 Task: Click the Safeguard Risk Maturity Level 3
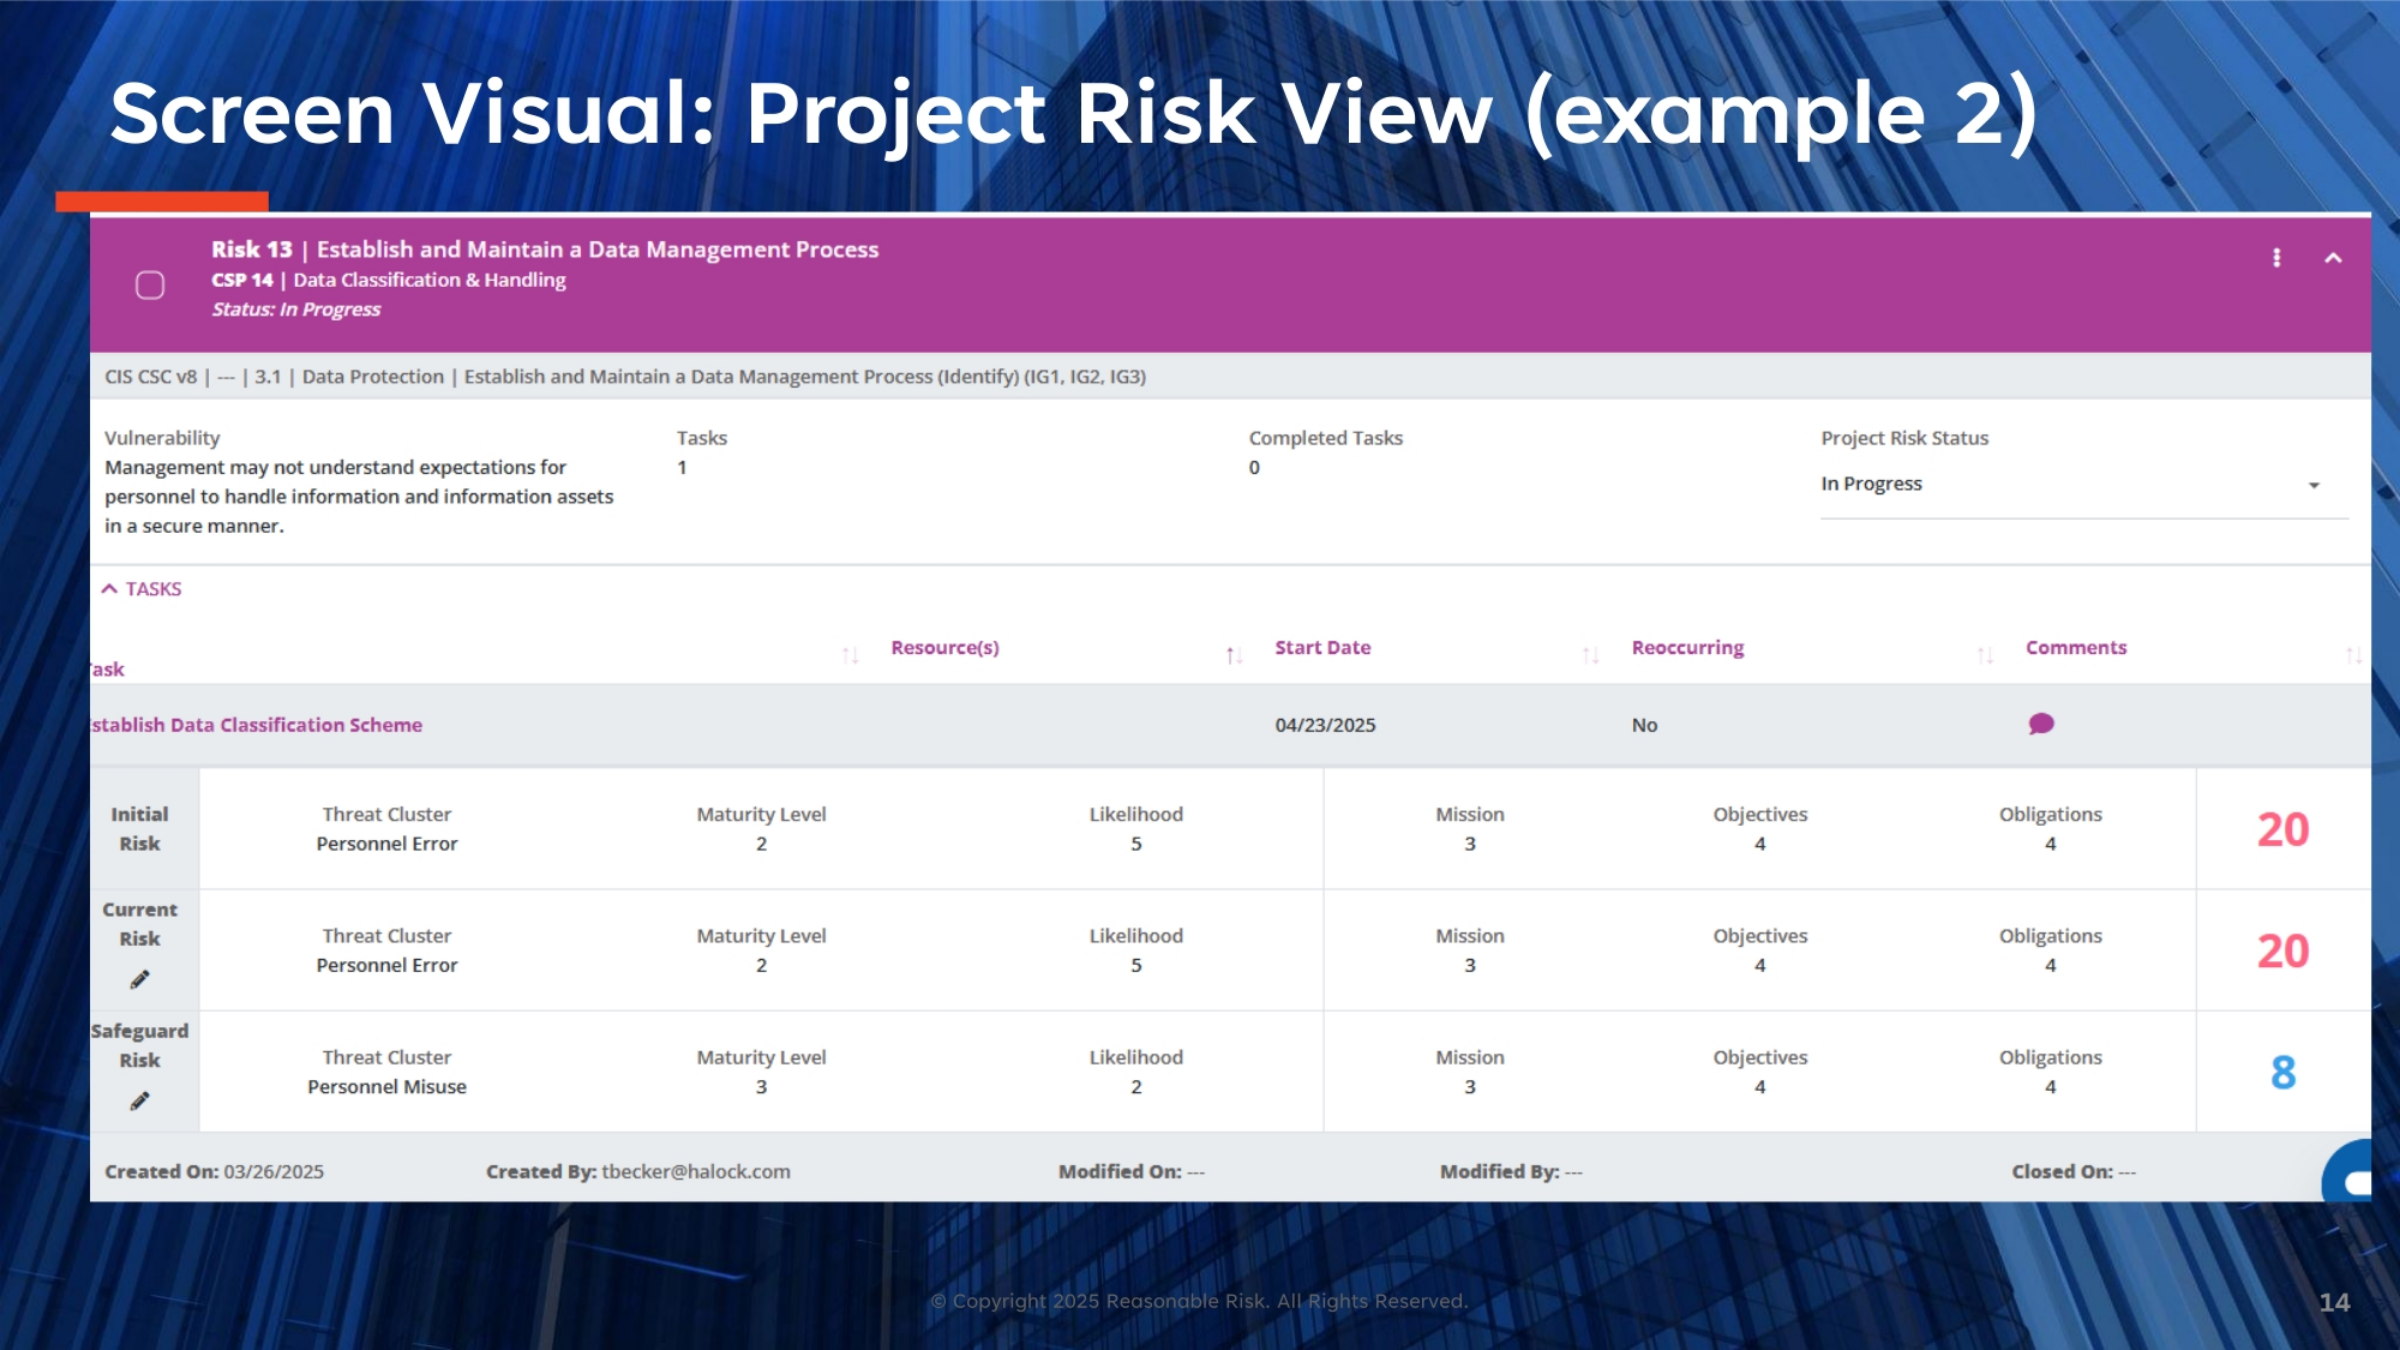pos(761,1087)
